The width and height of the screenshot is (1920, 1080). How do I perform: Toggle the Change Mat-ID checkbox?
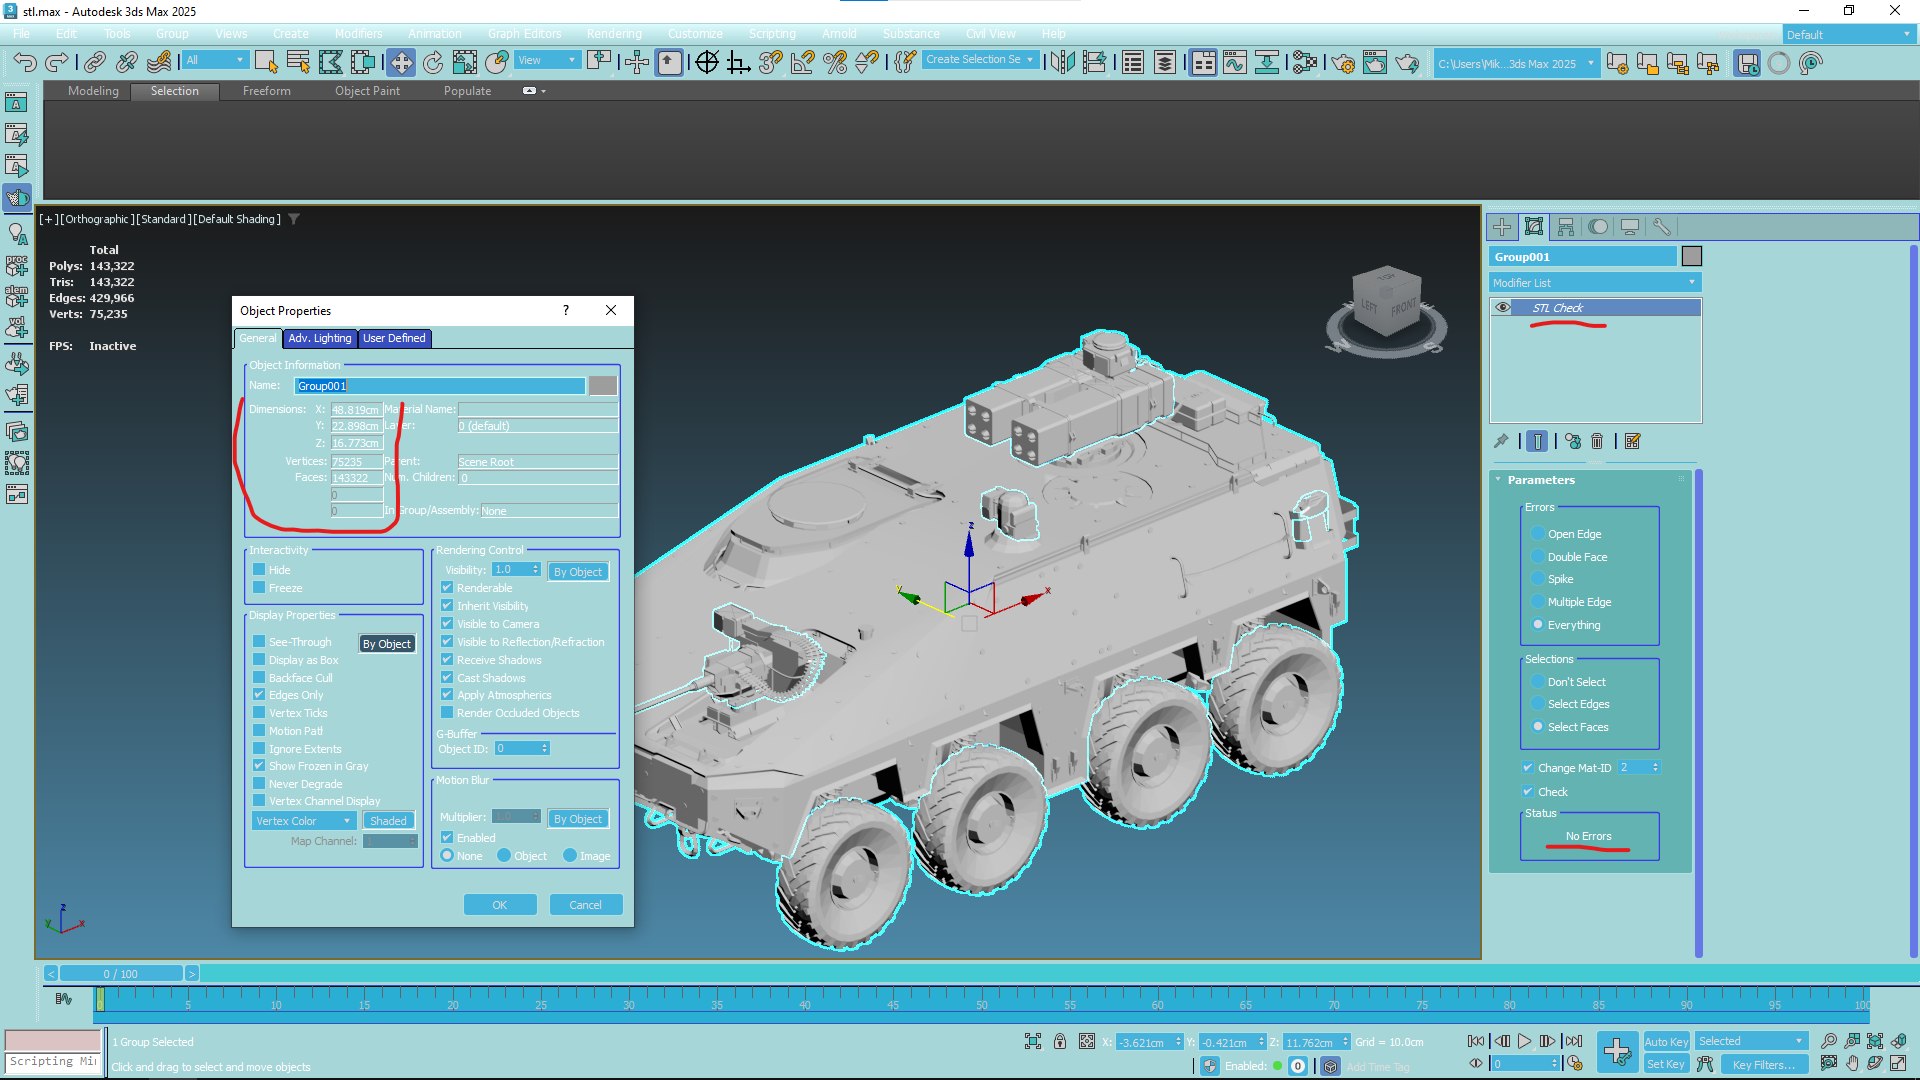(x=1528, y=768)
